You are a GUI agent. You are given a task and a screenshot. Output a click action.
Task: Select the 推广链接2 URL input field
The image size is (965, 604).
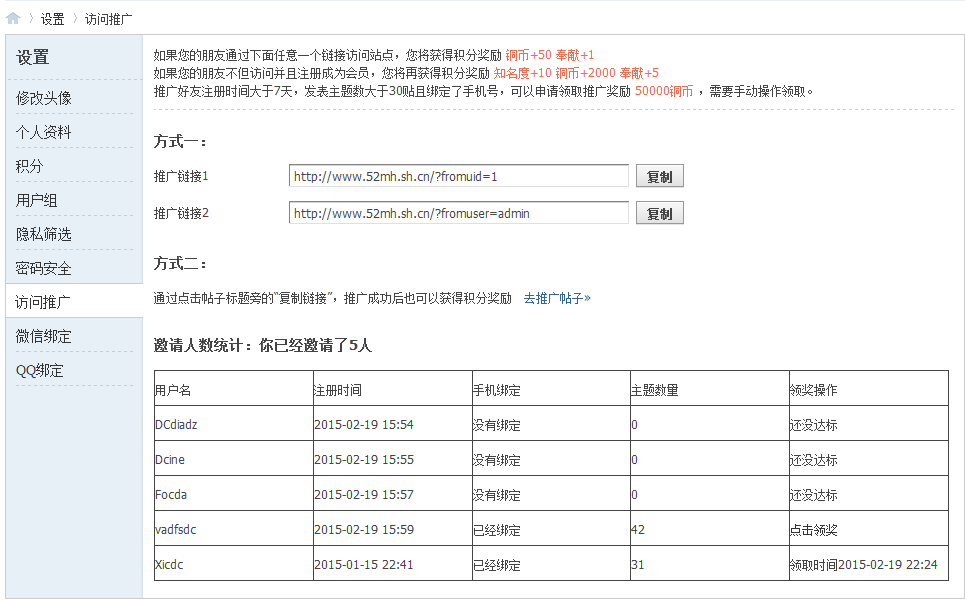click(x=457, y=212)
